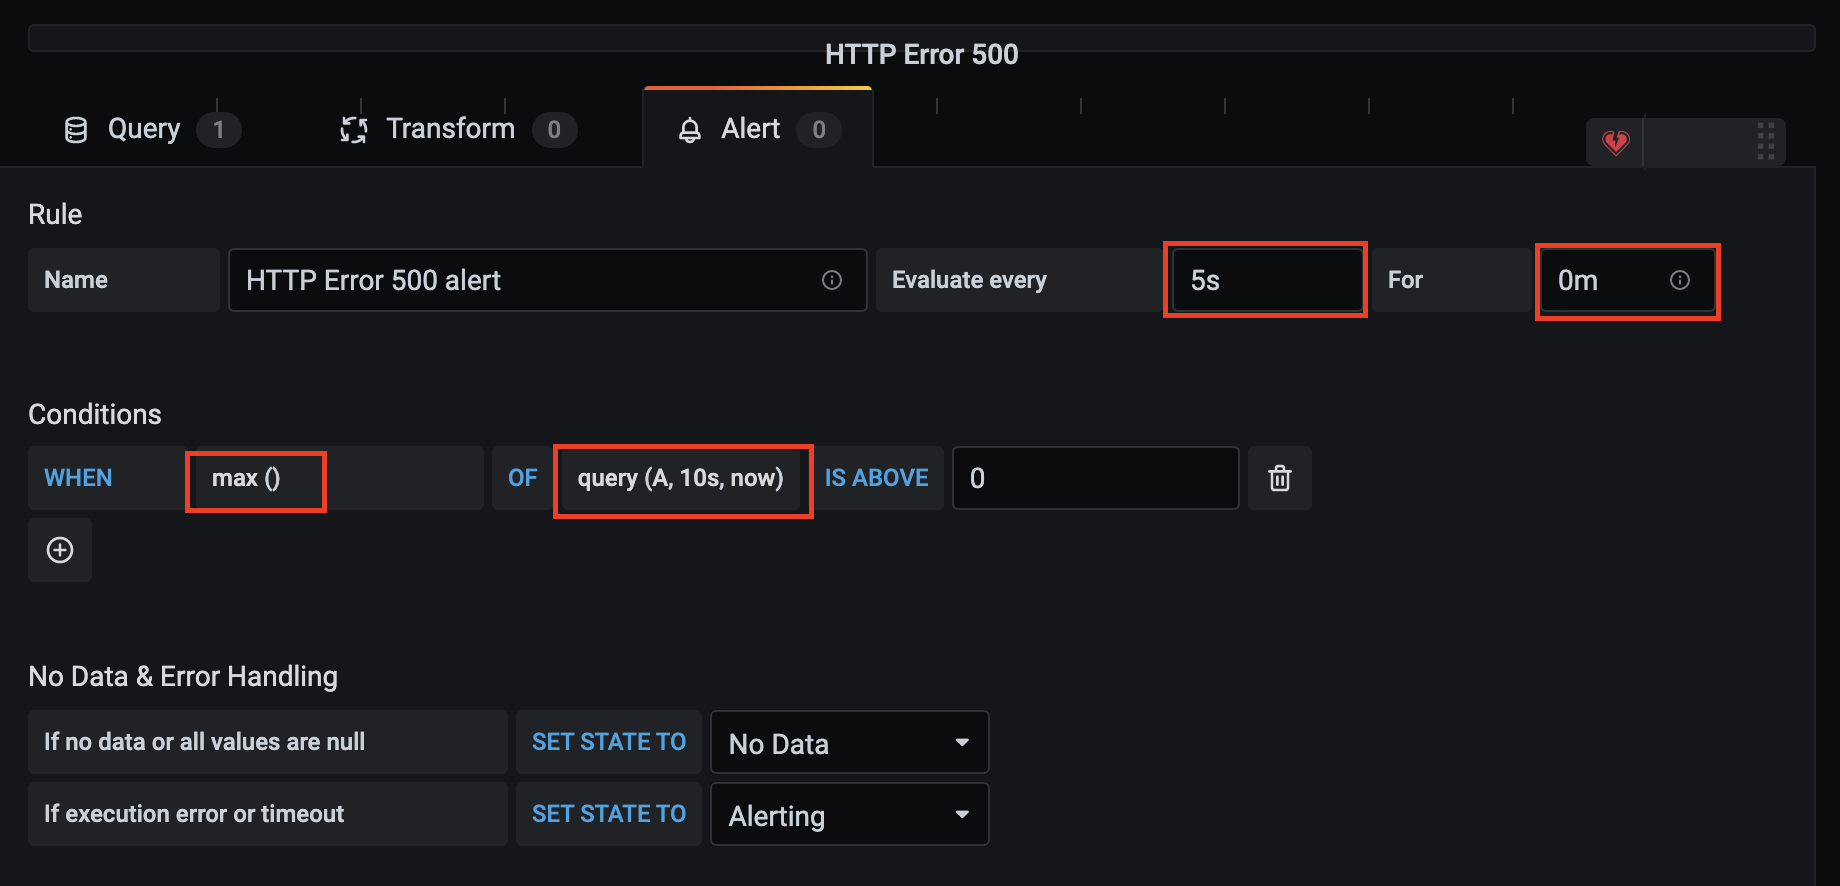1840x886 pixels.
Task: Click the Query tab count badge 1
Action: [x=218, y=129]
